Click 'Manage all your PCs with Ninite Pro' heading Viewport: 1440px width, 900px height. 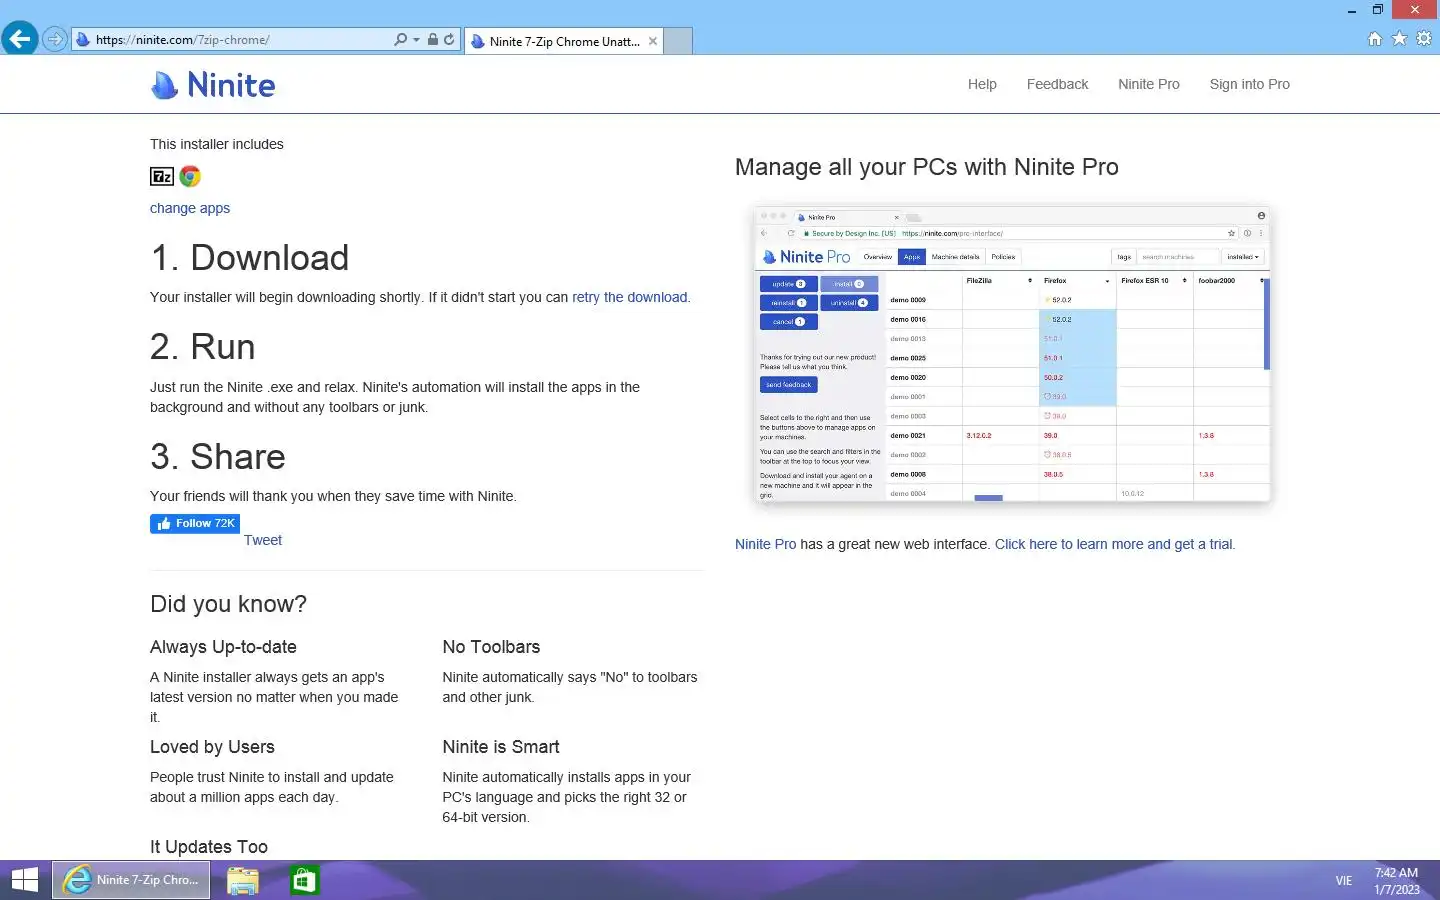[x=927, y=167]
